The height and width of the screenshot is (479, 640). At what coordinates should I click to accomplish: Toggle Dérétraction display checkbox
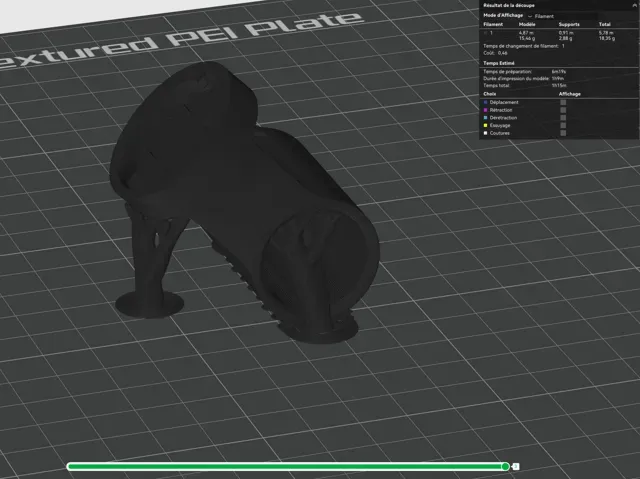point(563,118)
